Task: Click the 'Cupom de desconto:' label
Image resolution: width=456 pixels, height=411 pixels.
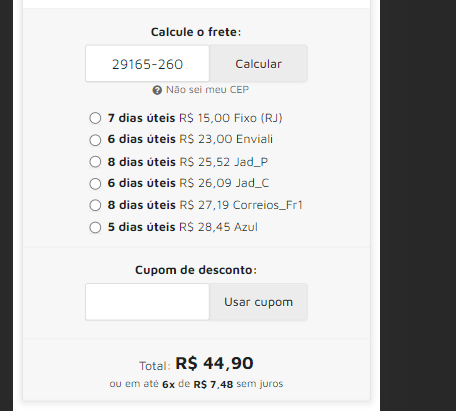Action: [x=196, y=270]
